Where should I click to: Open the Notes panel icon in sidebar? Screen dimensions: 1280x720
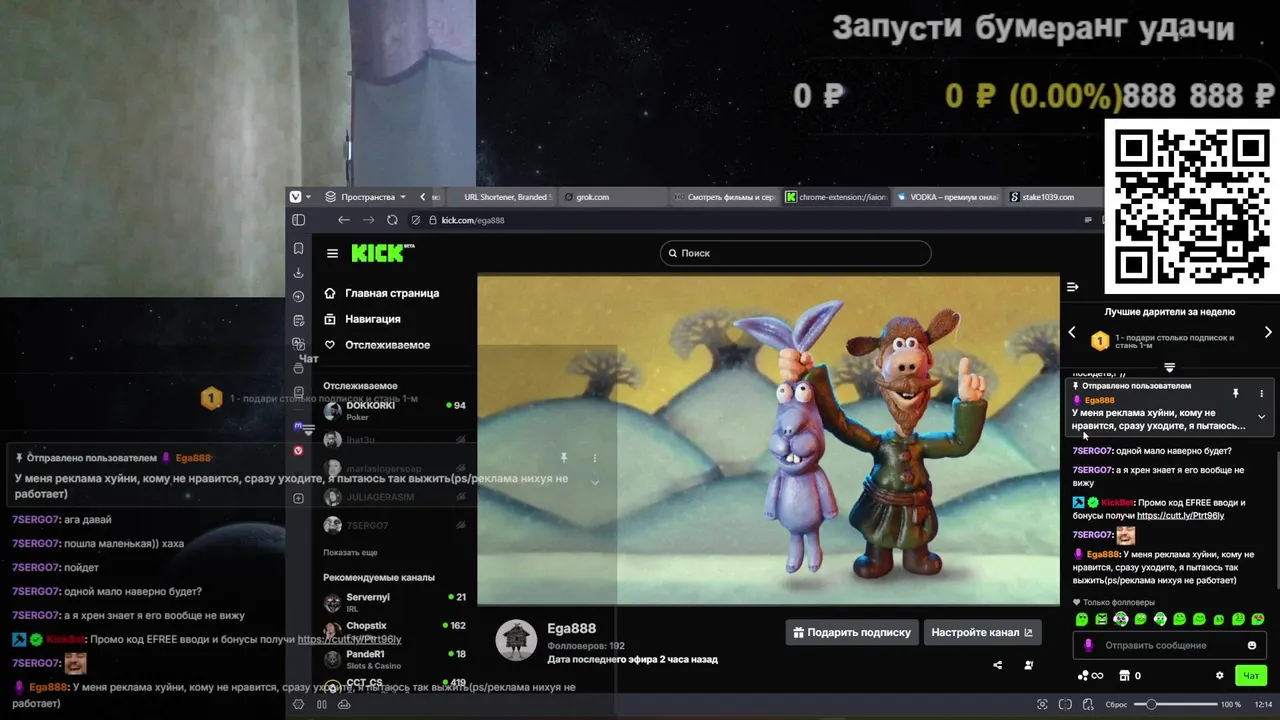pyautogui.click(x=298, y=320)
